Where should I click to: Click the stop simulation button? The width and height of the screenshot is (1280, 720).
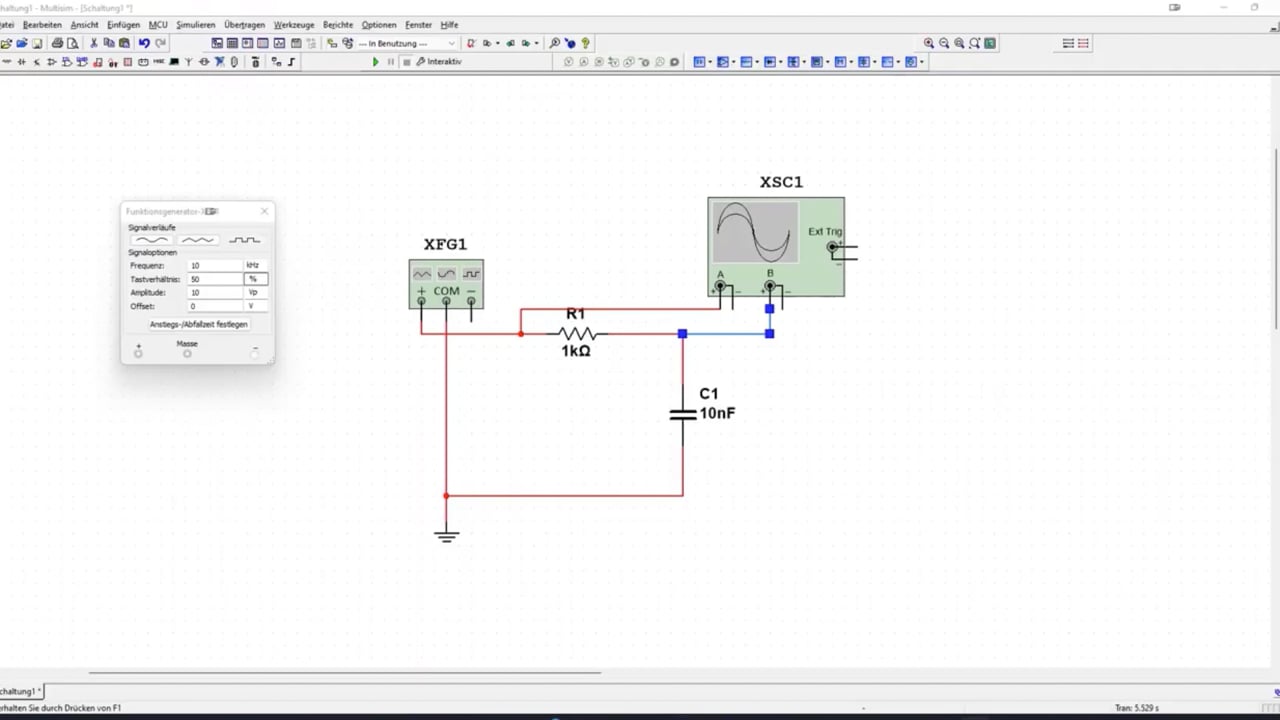pyautogui.click(x=406, y=62)
